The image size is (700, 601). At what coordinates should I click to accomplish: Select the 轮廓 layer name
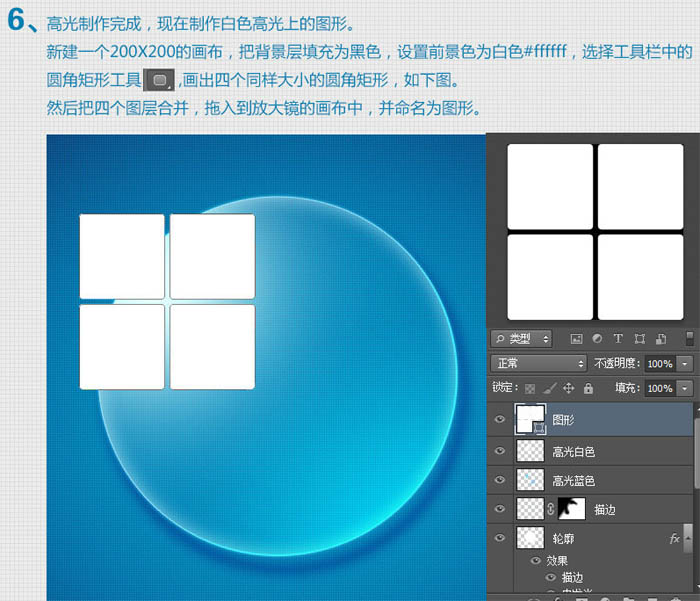pyautogui.click(x=563, y=539)
